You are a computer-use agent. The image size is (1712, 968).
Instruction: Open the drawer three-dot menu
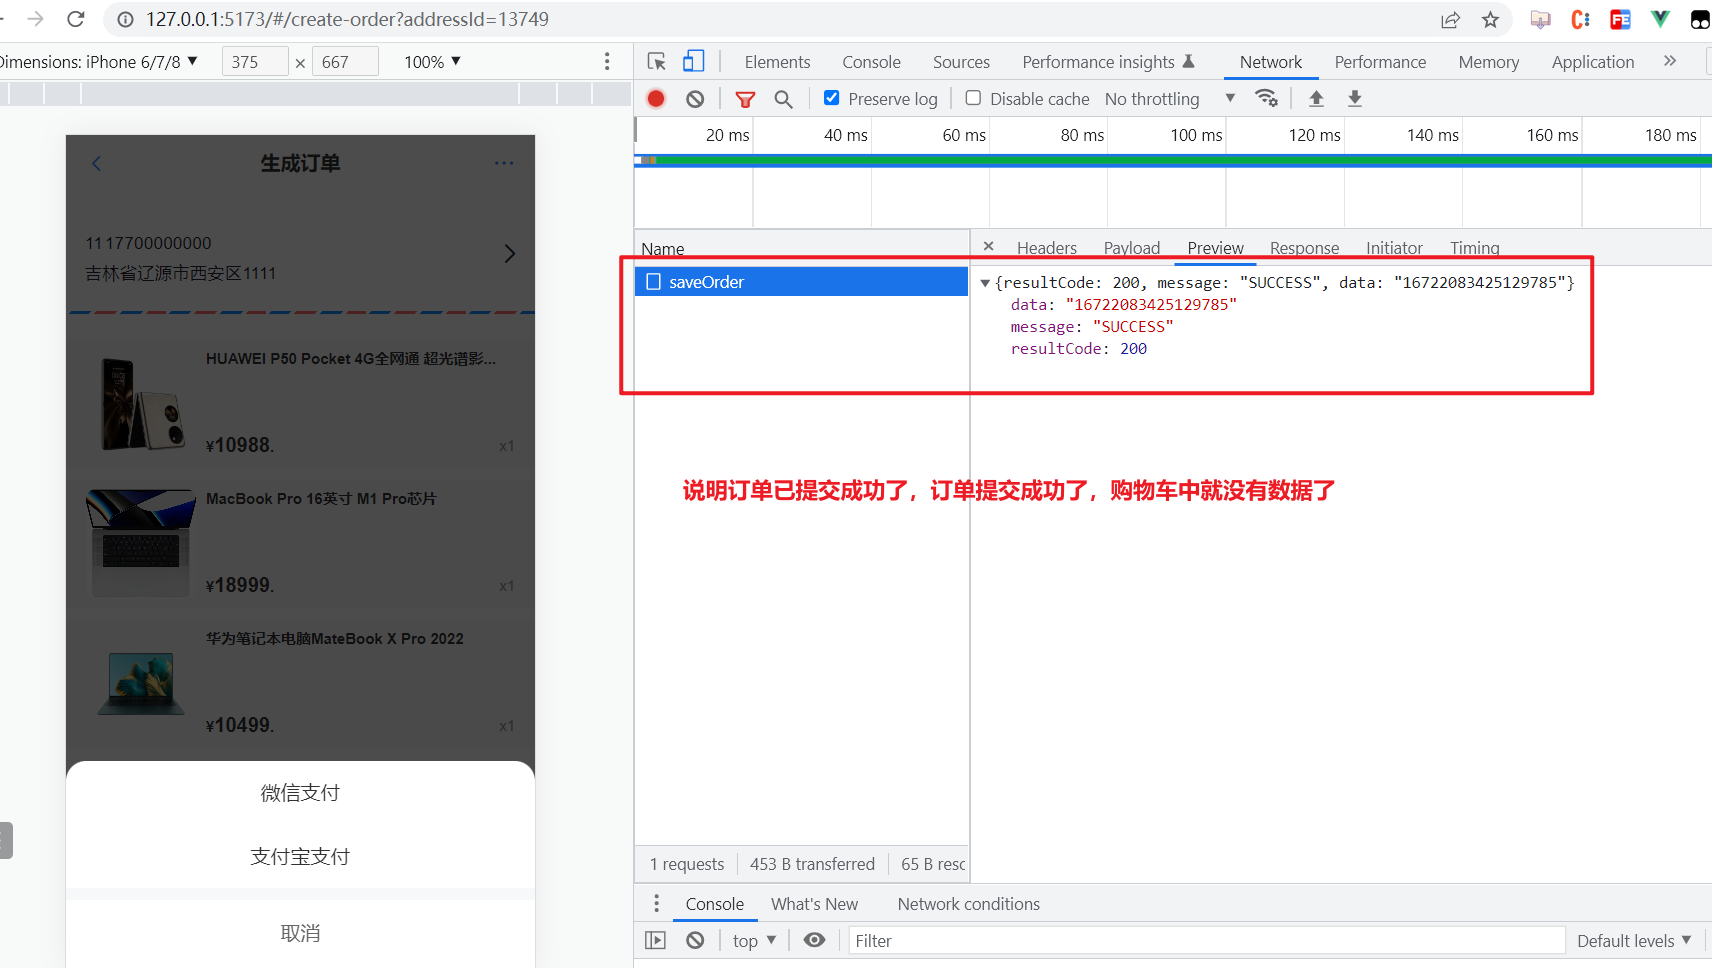tap(656, 904)
